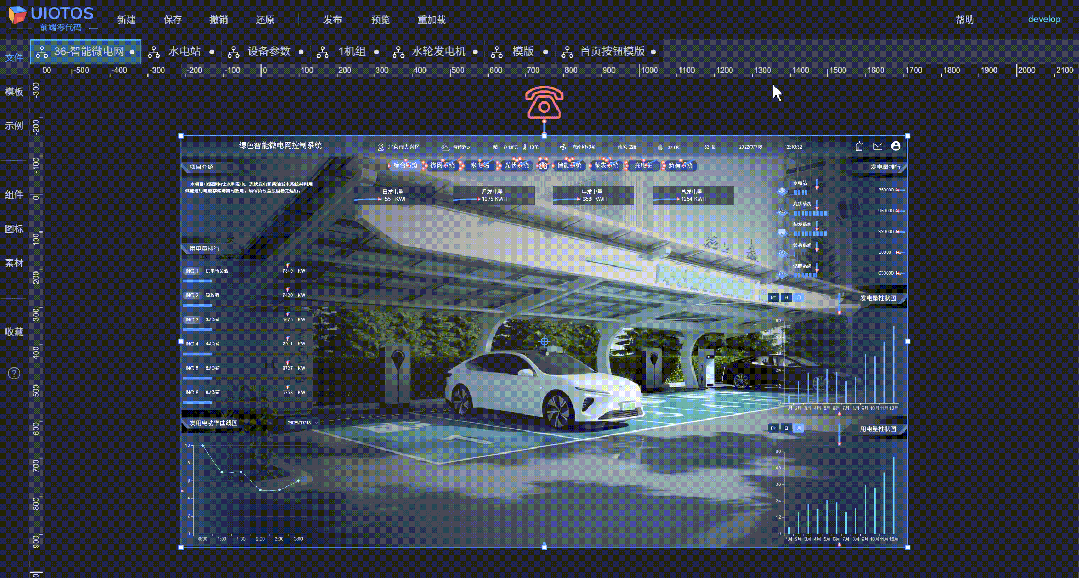Image resolution: width=1079 pixels, height=578 pixels.
Task: Open the 组件 sidebar panel
Action: [x=14, y=195]
